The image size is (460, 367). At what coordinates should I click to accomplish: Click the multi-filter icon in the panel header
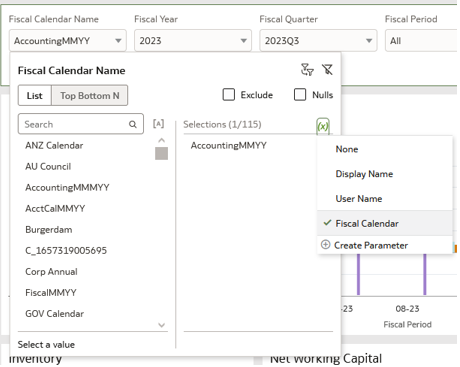307,70
